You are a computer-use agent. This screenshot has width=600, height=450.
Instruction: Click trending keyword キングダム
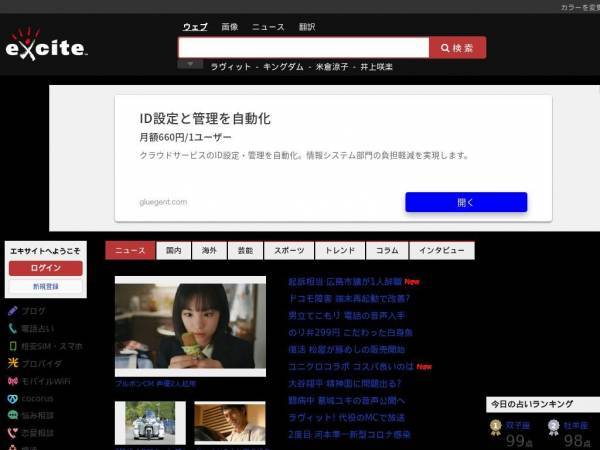click(284, 67)
